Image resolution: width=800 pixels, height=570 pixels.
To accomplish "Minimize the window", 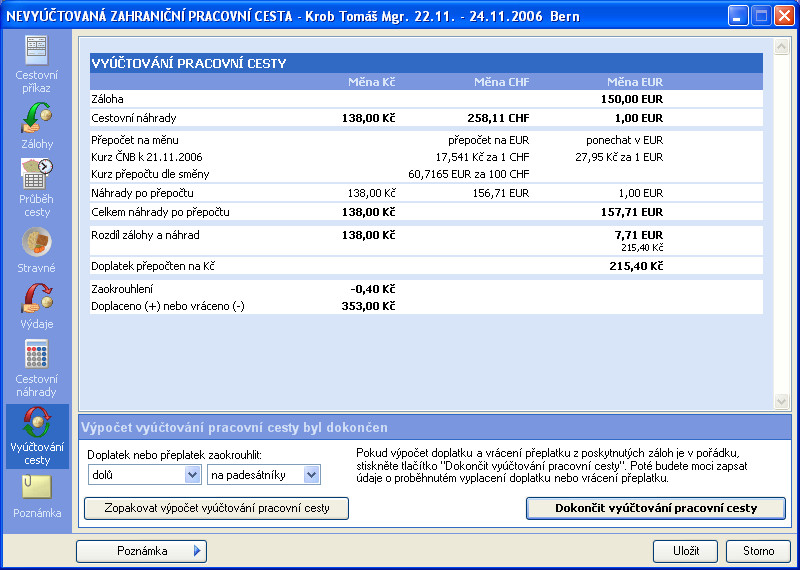I will coord(737,15).
